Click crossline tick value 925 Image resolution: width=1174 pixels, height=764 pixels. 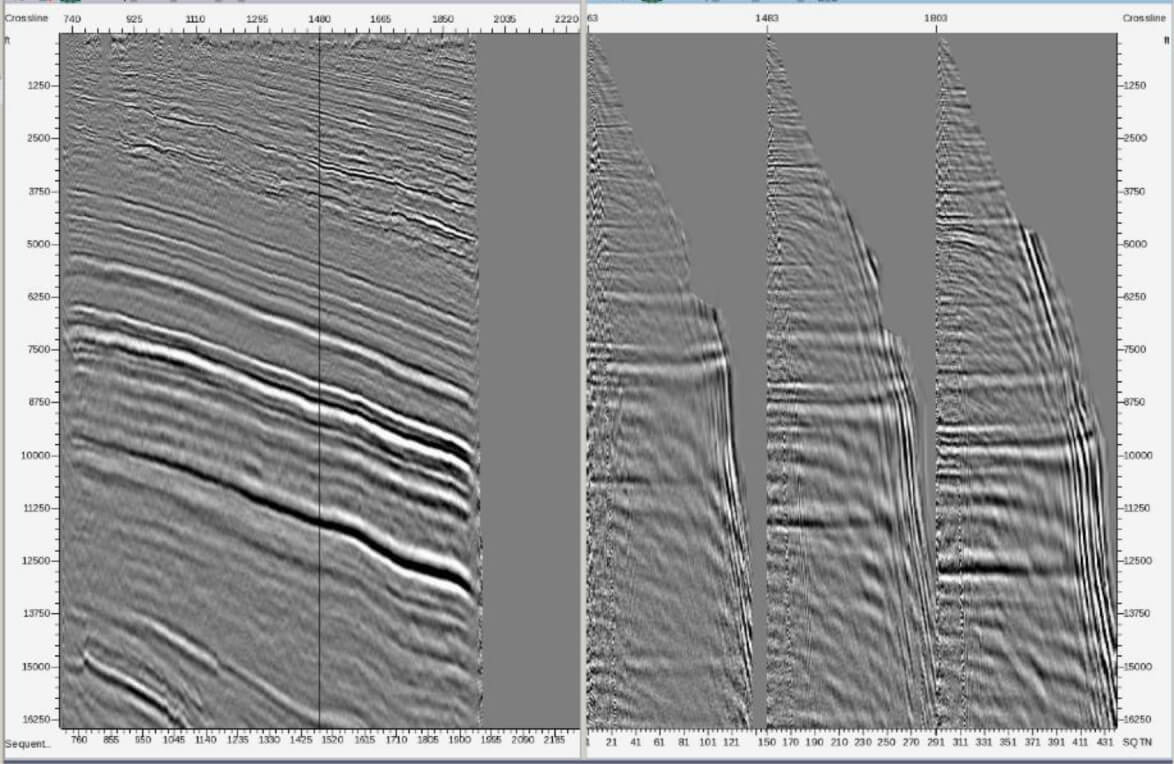click(x=133, y=19)
